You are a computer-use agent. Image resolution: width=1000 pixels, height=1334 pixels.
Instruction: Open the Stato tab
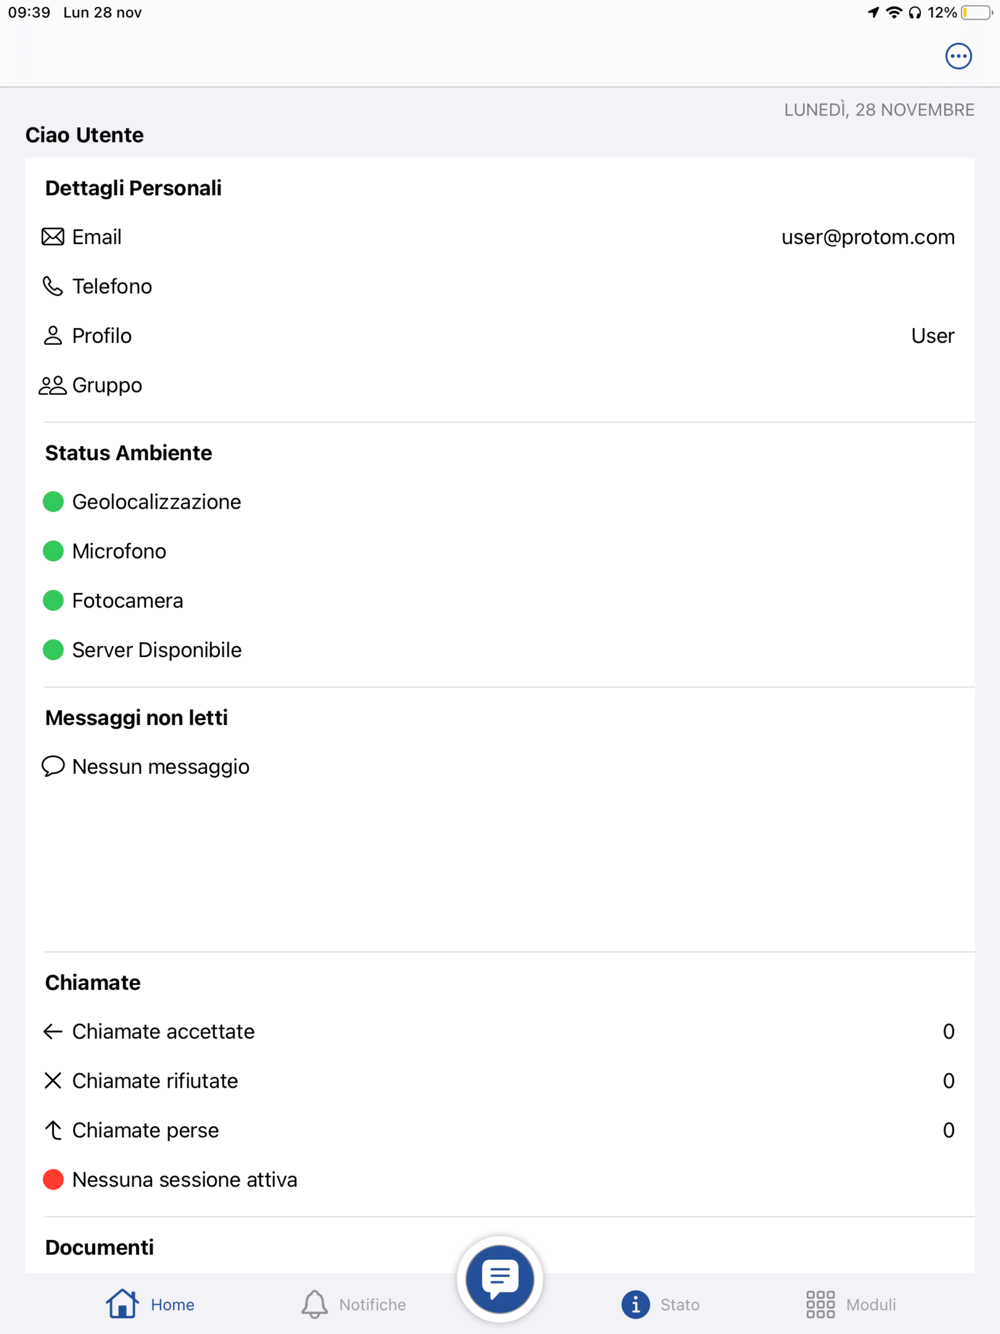(660, 1304)
